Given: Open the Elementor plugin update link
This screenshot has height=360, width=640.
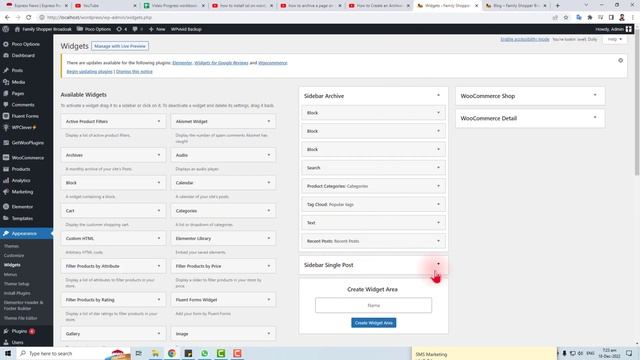Looking at the screenshot, I should point(182,63).
